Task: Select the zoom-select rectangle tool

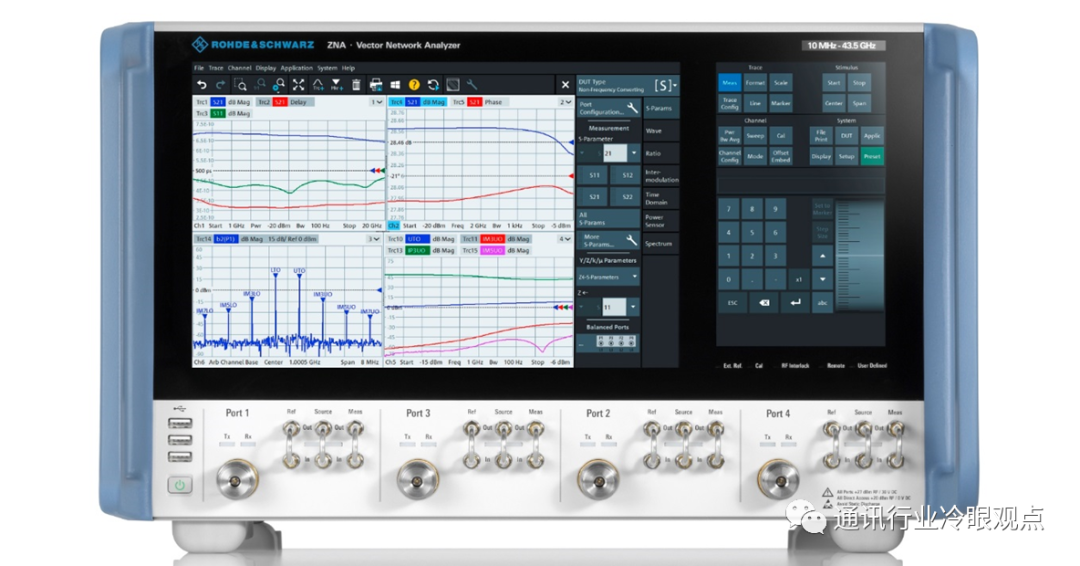Action: [240, 85]
